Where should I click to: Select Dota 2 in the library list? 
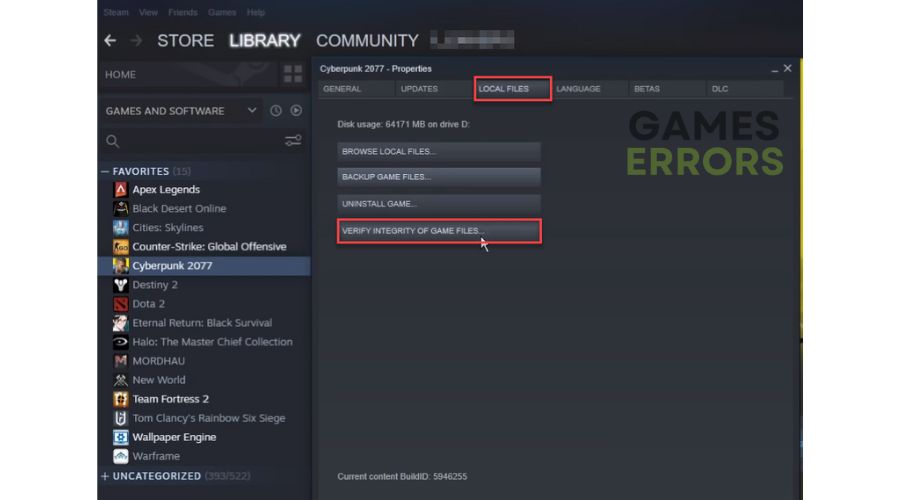click(148, 304)
